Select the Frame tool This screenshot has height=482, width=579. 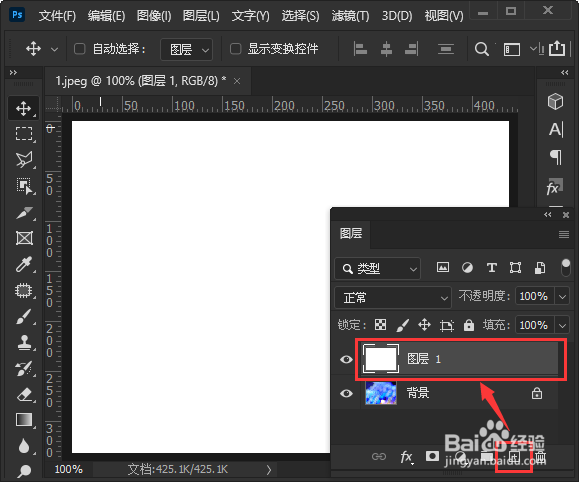tap(24, 238)
